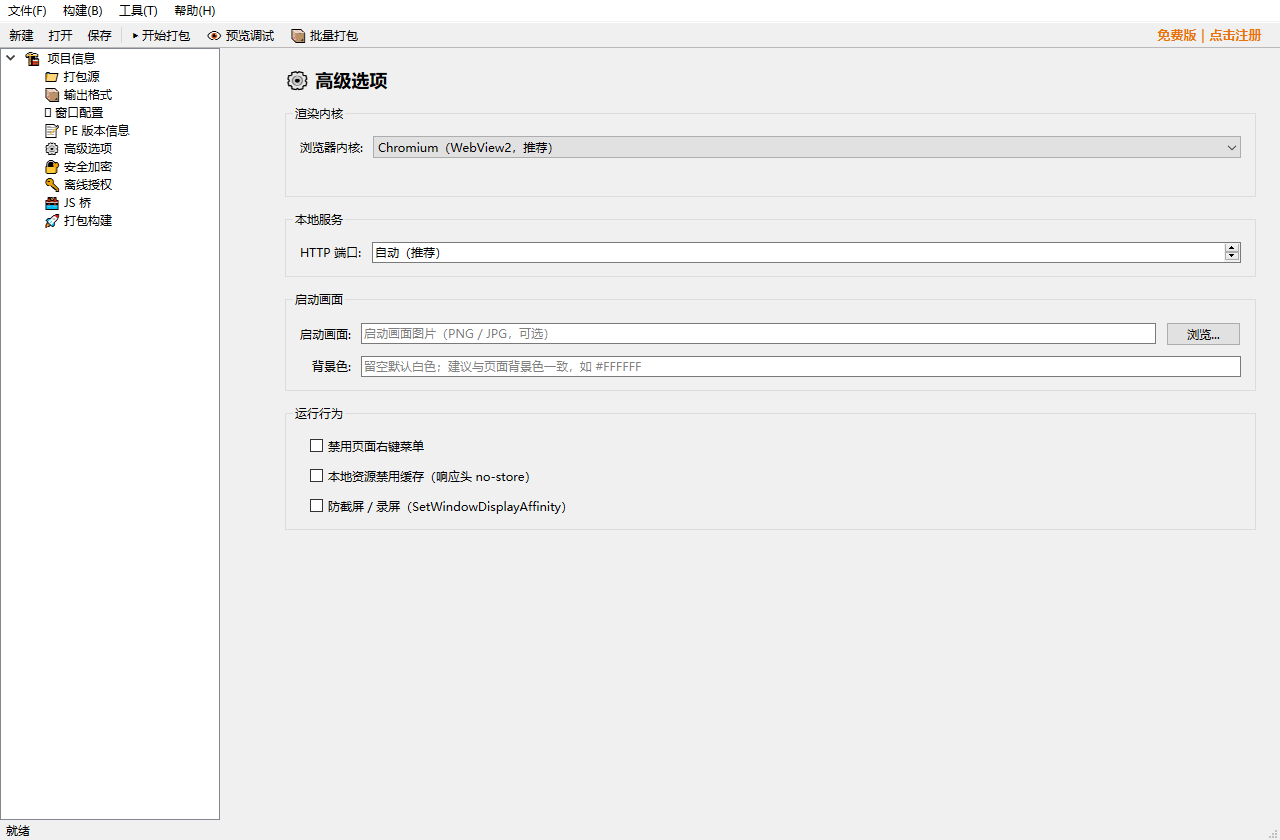Check the 防截屏 / 录屏 option
This screenshot has height=840, width=1280.
click(x=316, y=506)
